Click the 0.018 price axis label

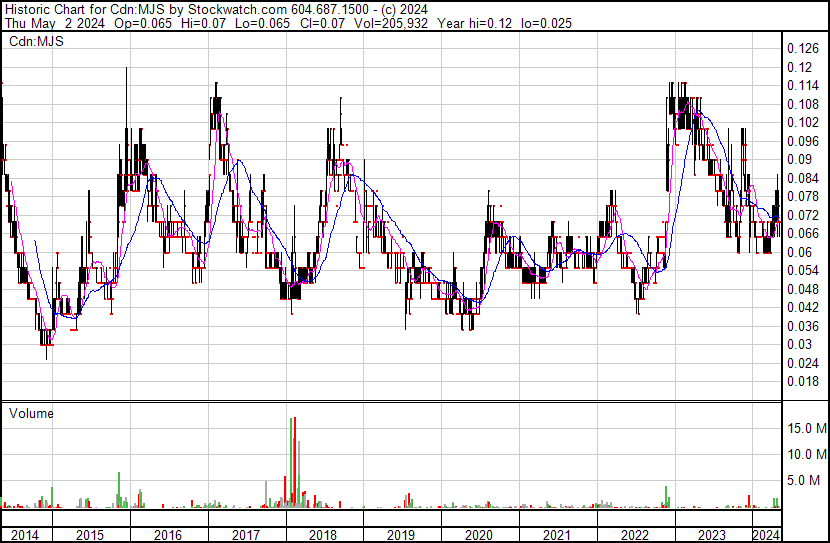pos(803,382)
